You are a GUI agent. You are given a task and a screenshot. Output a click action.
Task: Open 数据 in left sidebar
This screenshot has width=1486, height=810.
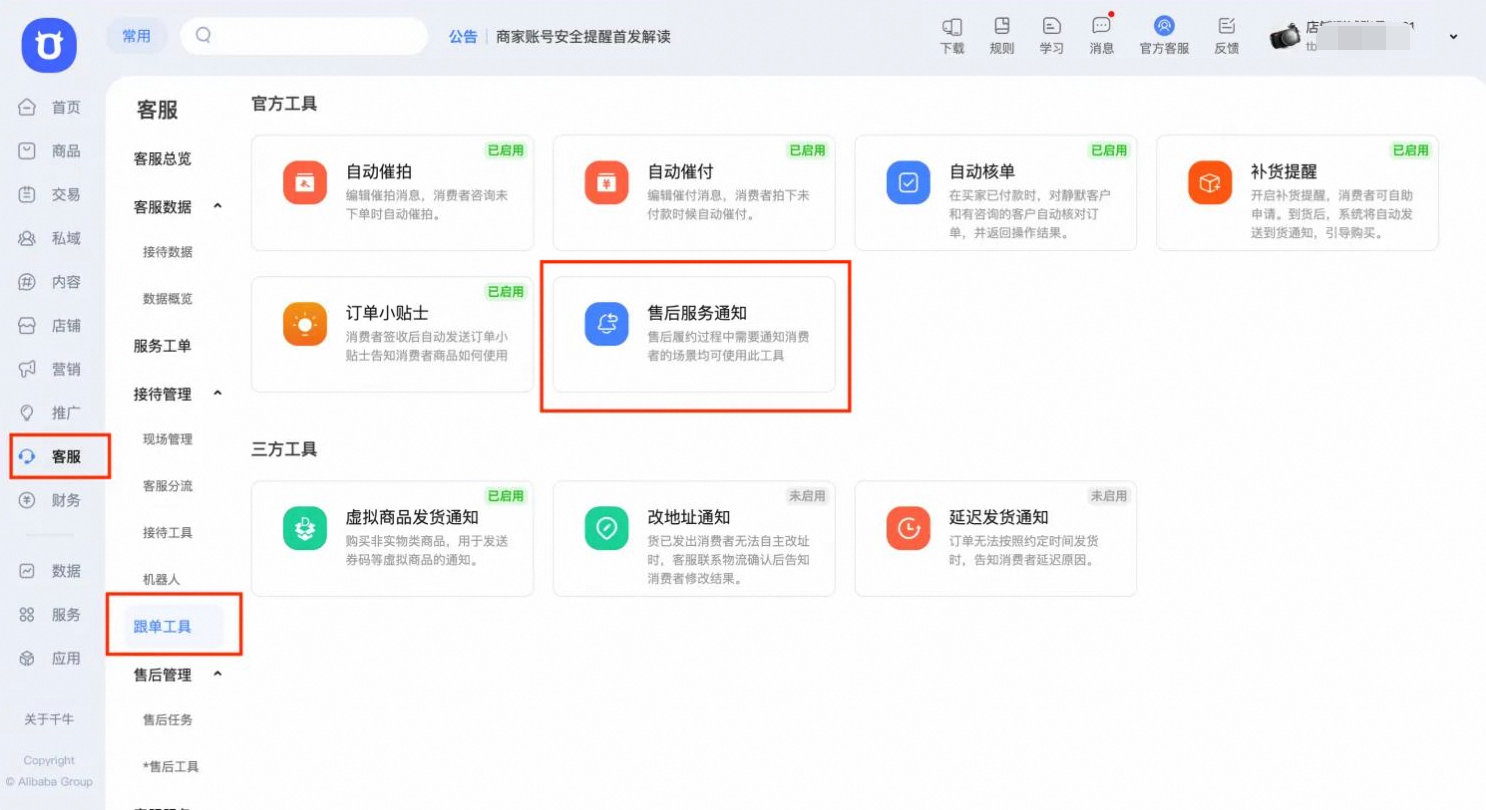[x=50, y=570]
